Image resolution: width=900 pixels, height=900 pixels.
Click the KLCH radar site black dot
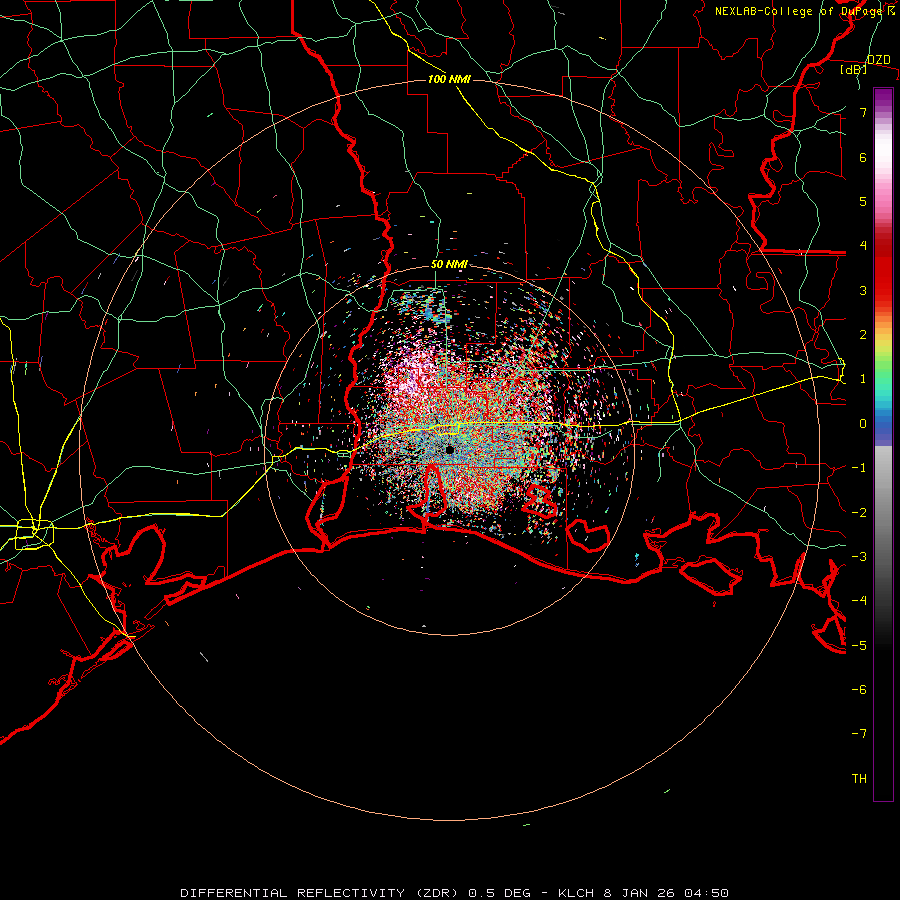(450, 450)
